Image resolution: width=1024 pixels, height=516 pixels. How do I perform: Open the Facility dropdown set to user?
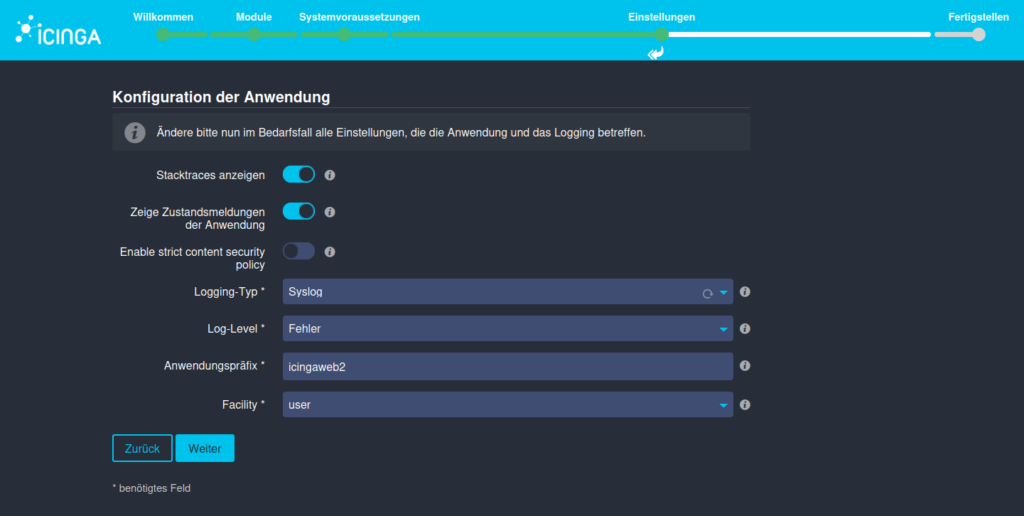(x=508, y=405)
